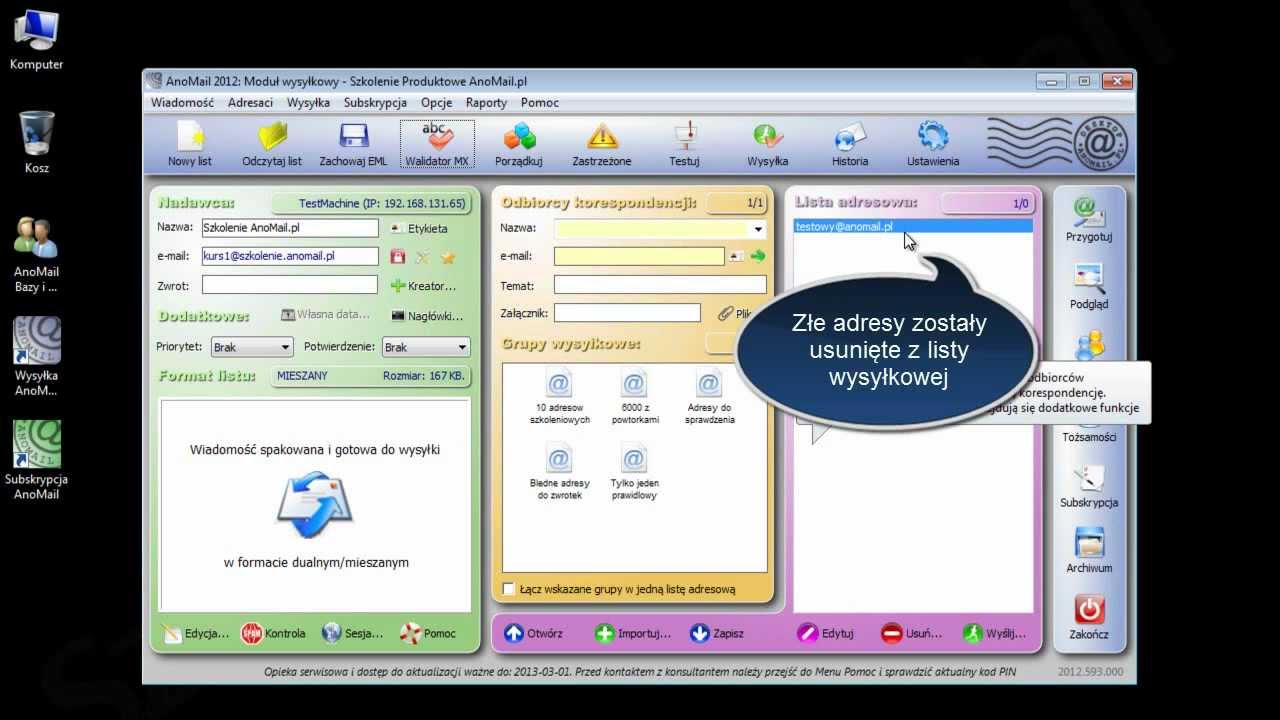Viewport: 1280px width, 720px height.
Task: Click the Nagłówki button
Action: (427, 316)
